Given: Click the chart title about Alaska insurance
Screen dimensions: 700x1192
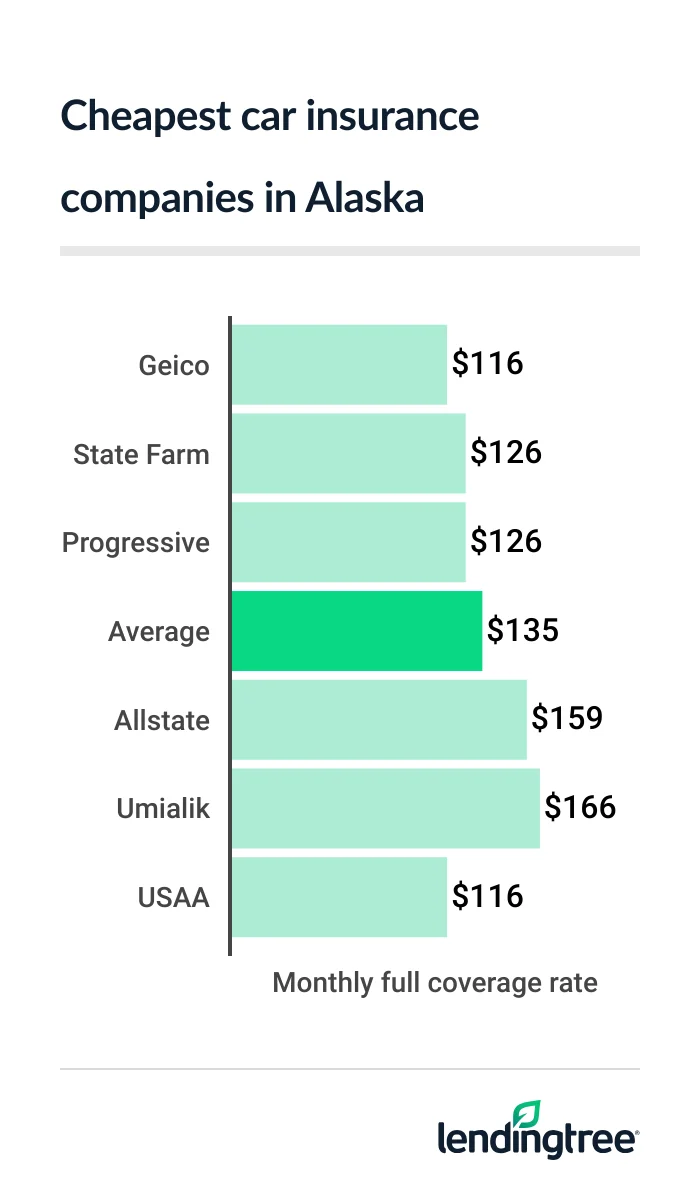Looking at the screenshot, I should [x=270, y=157].
